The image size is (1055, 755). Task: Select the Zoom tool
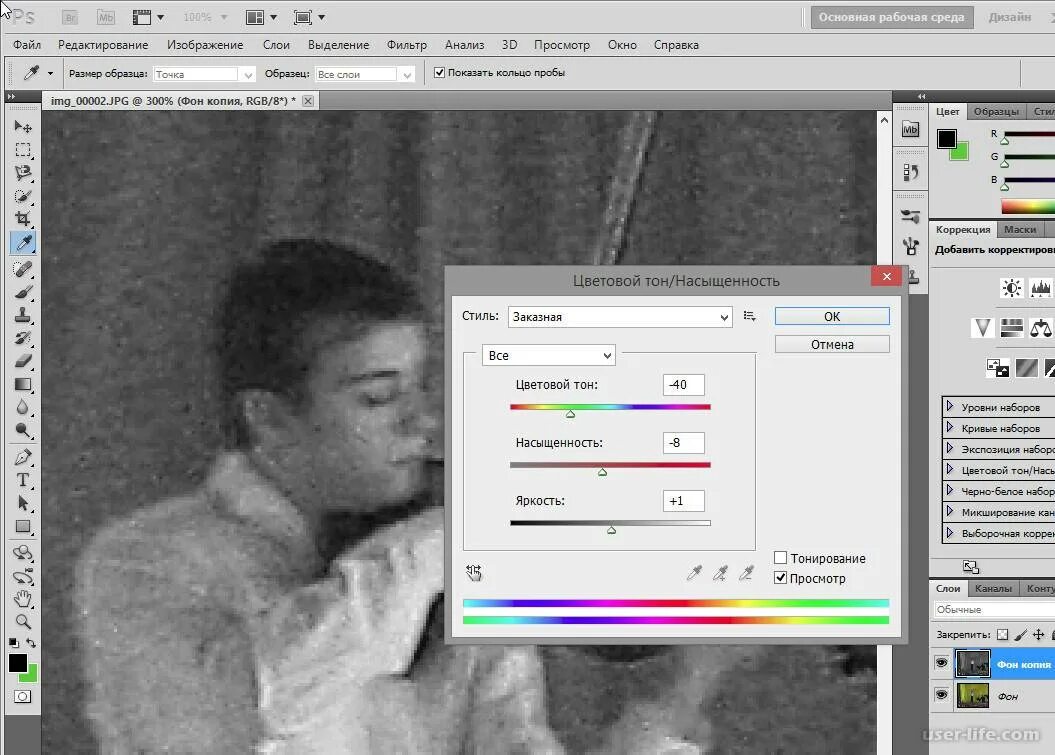[x=23, y=622]
